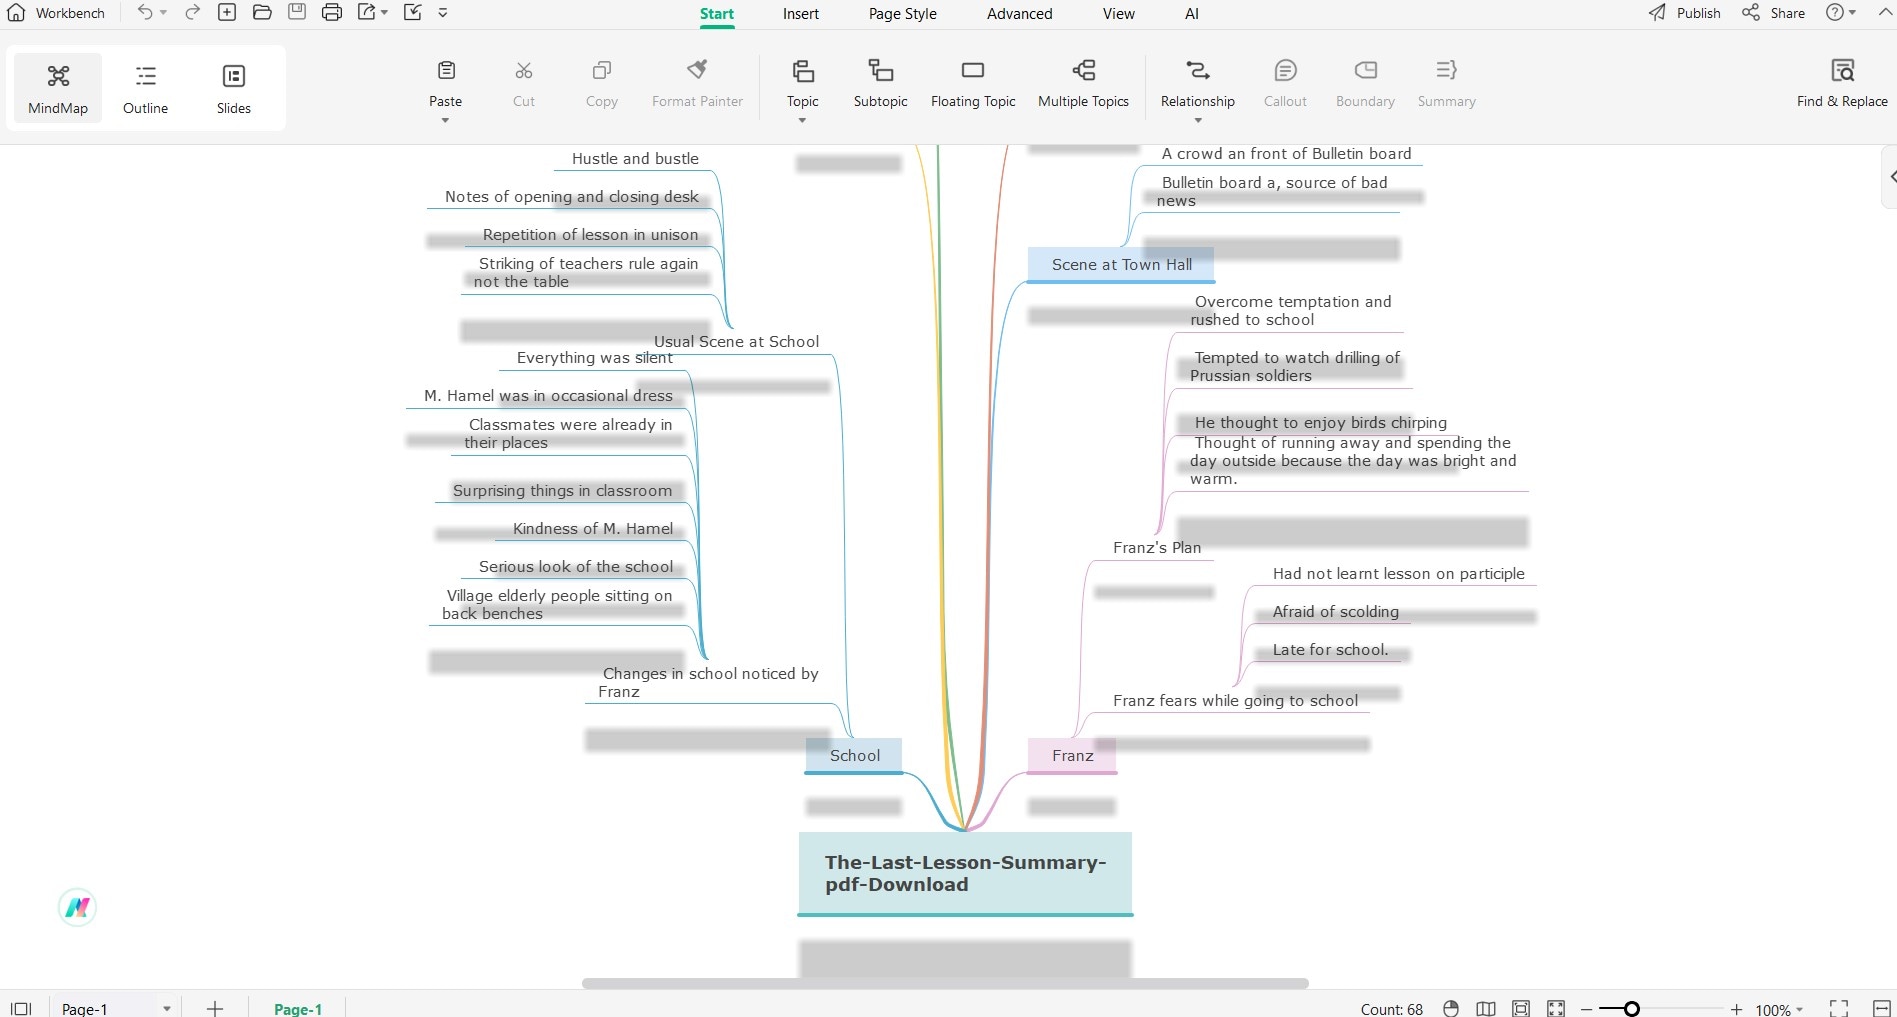Open the View tab
The image size is (1897, 1017).
pyautogui.click(x=1119, y=14)
